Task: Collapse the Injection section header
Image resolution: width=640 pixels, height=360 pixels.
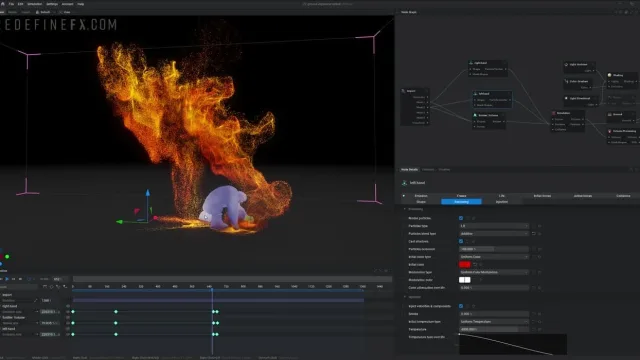Action: 413,297
